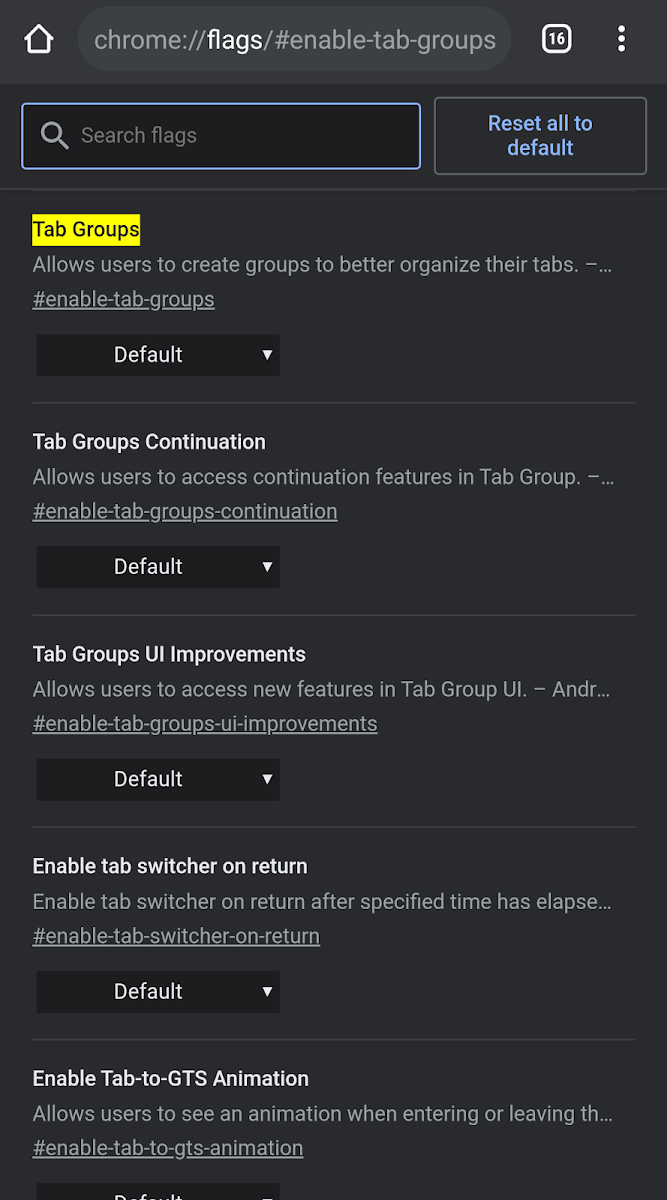Open the Tab Groups Default dropdown
667x1200 pixels.
(158, 355)
